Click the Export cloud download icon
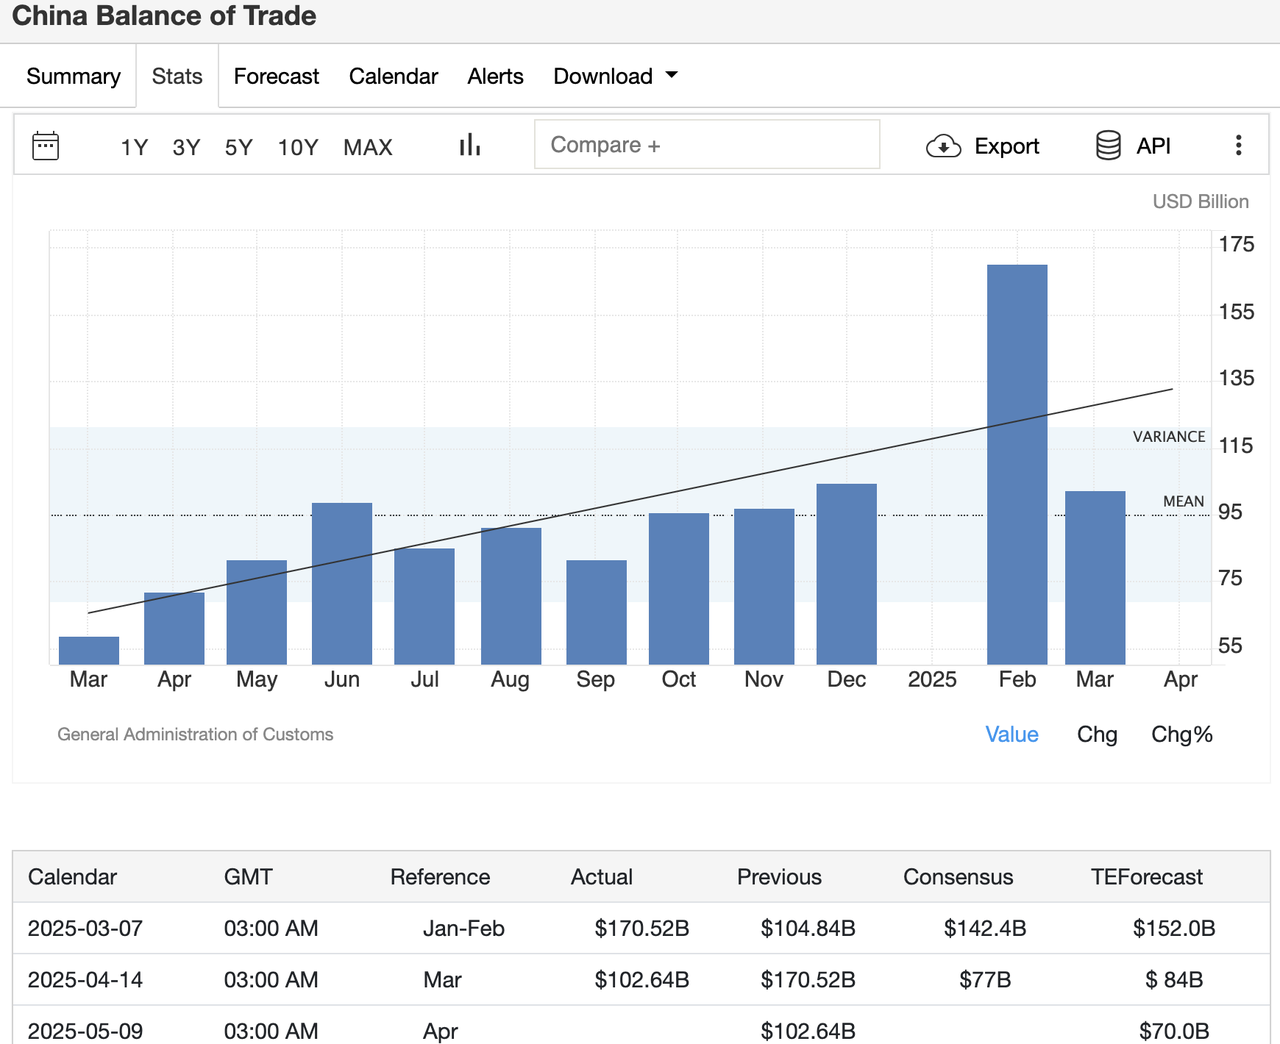 (x=943, y=146)
